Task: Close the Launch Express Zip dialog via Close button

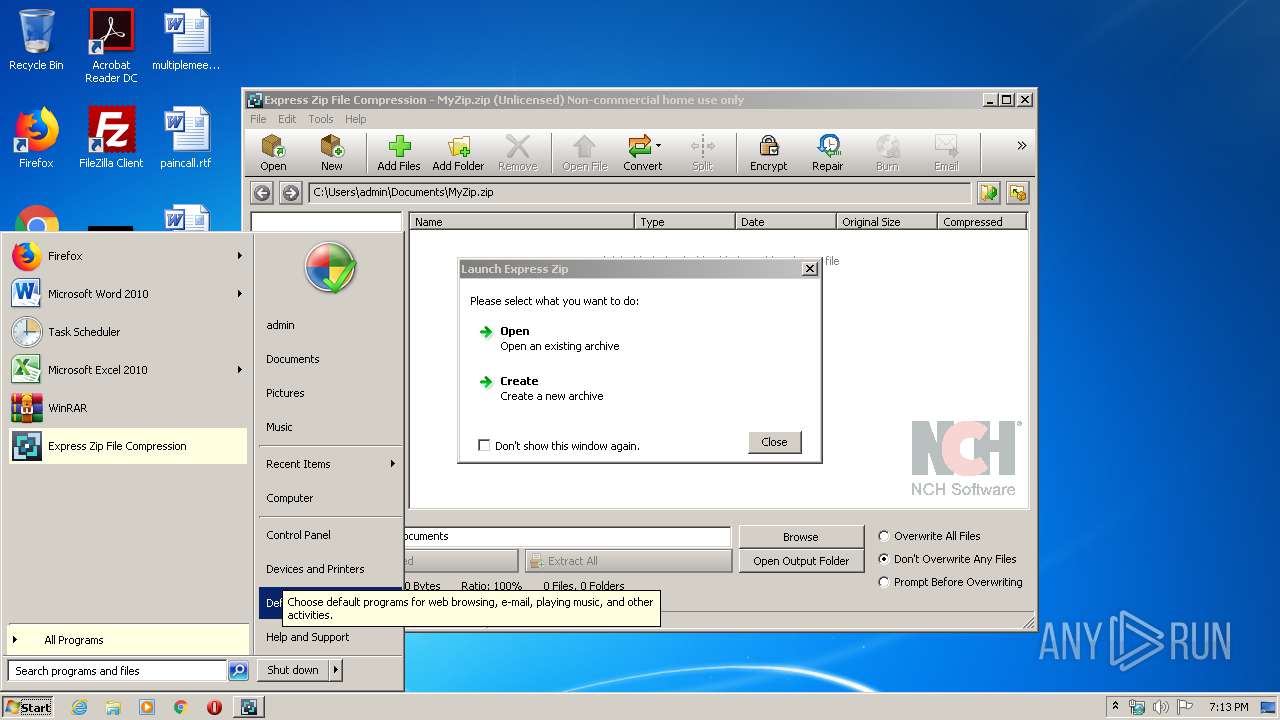Action: (774, 442)
